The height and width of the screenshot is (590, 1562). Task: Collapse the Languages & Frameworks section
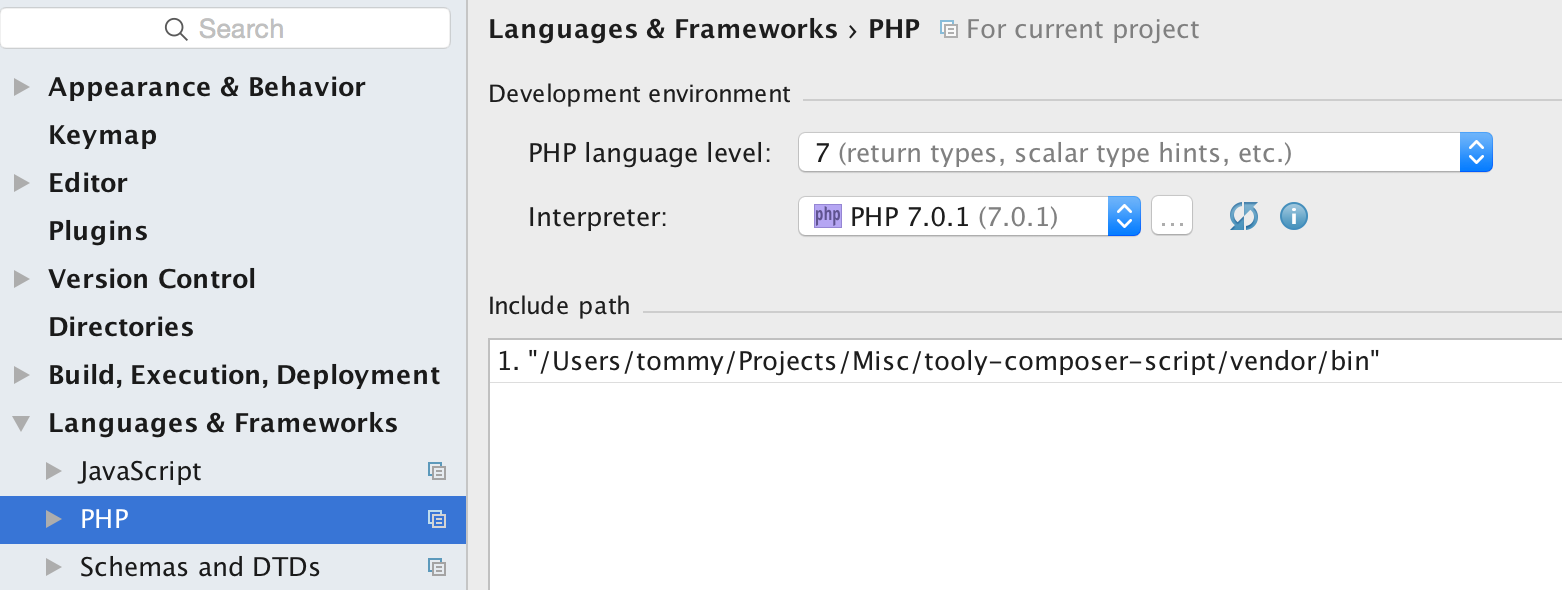point(21,423)
